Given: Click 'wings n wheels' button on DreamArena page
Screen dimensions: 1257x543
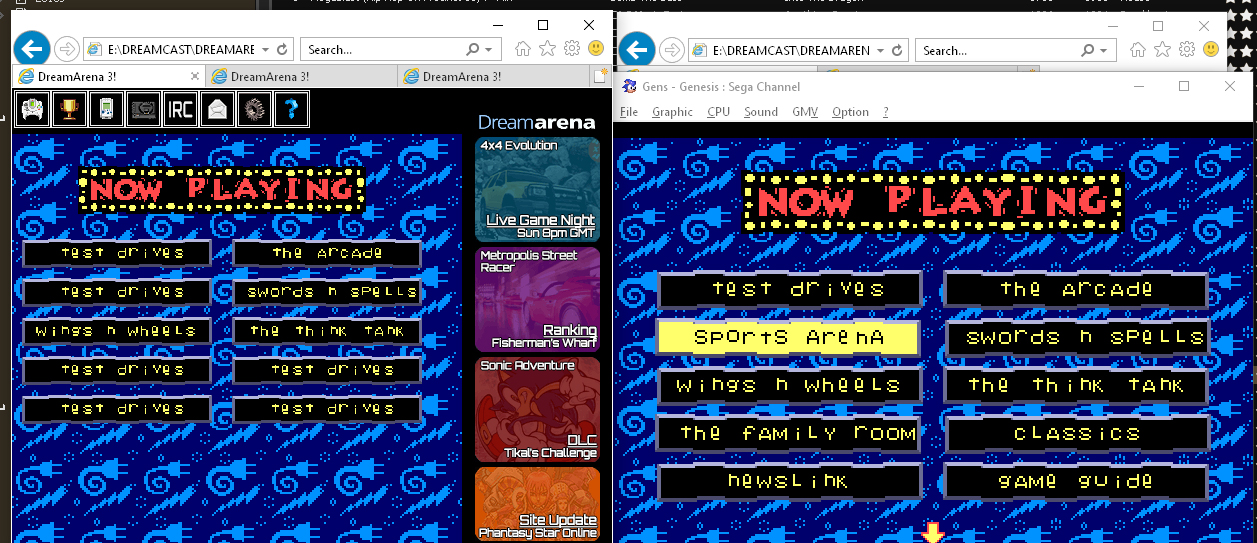Looking at the screenshot, I should [117, 331].
